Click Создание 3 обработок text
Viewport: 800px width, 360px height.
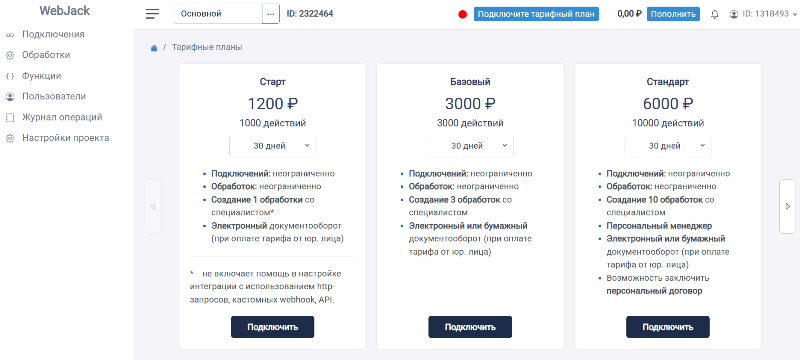click(455, 200)
